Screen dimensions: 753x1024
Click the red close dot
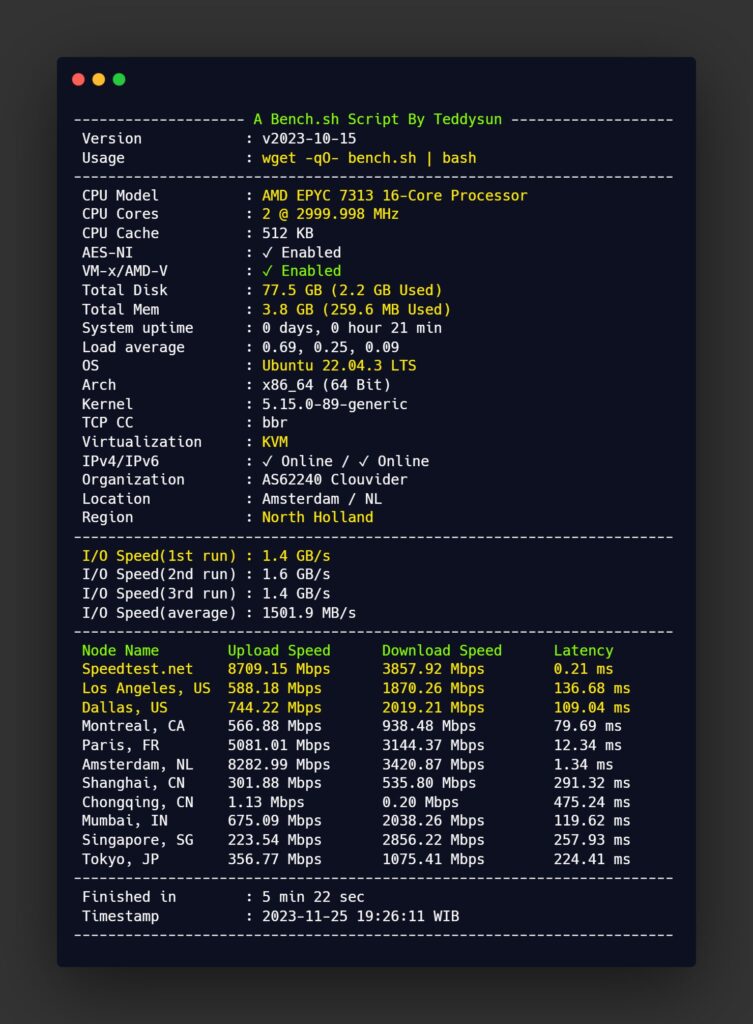pos(78,79)
